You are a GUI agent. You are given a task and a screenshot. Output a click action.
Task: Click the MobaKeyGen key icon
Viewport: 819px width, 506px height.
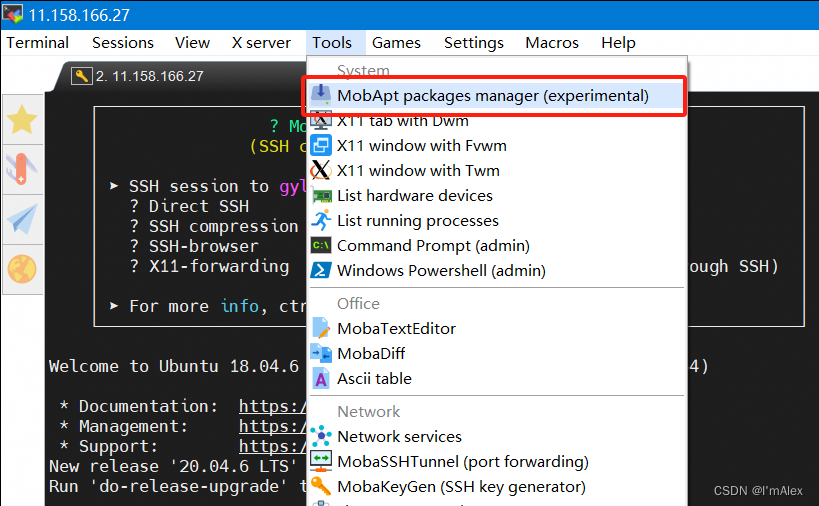pos(321,486)
